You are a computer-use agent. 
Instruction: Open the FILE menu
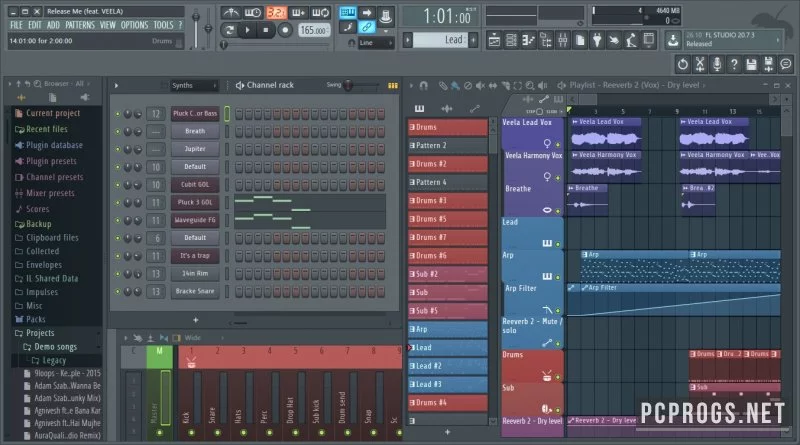[x=16, y=25]
